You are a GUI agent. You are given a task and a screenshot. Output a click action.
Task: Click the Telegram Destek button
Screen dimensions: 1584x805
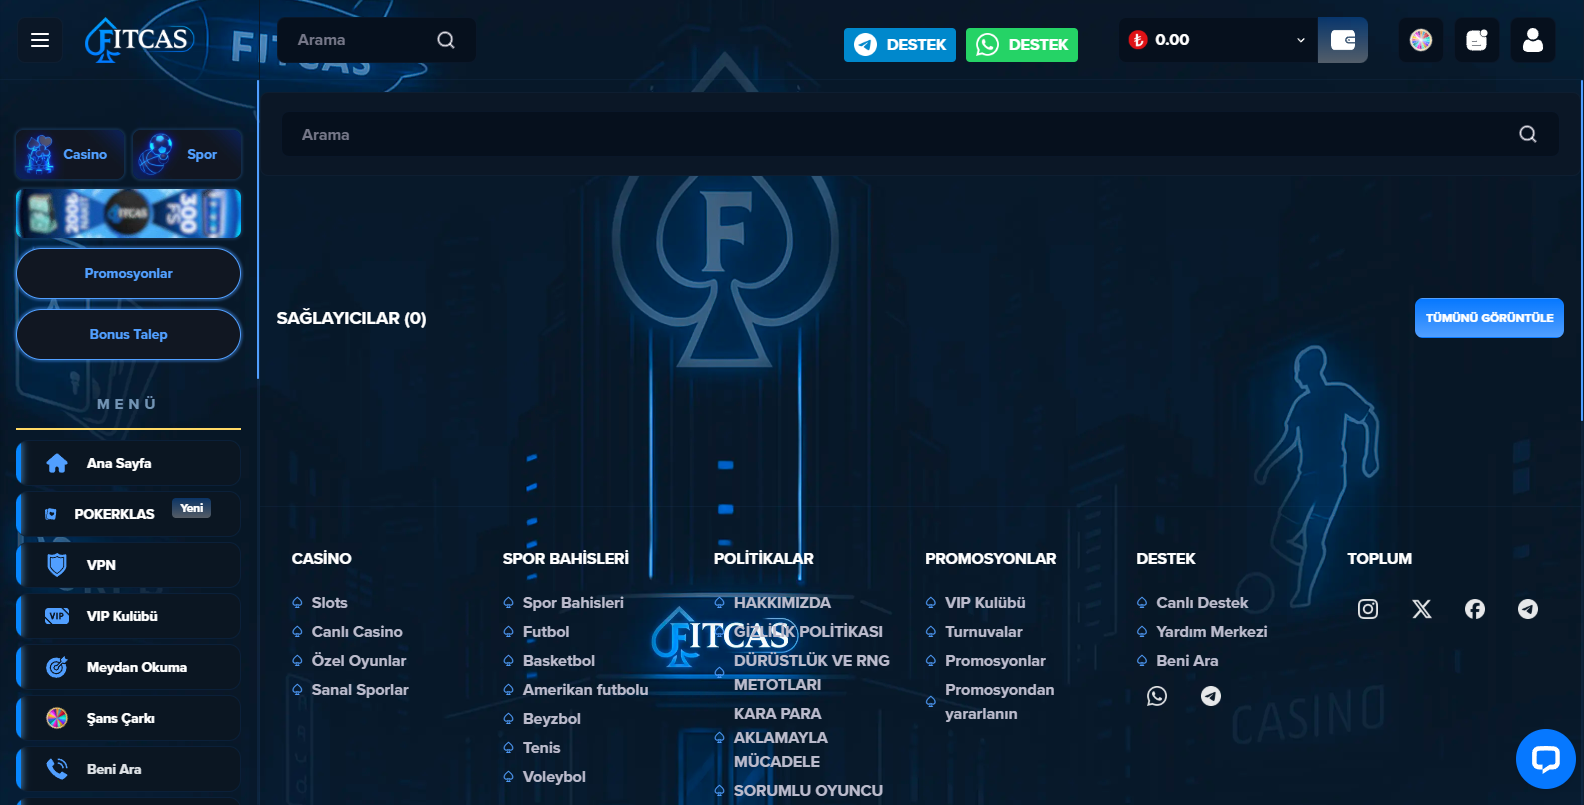pyautogui.click(x=899, y=45)
